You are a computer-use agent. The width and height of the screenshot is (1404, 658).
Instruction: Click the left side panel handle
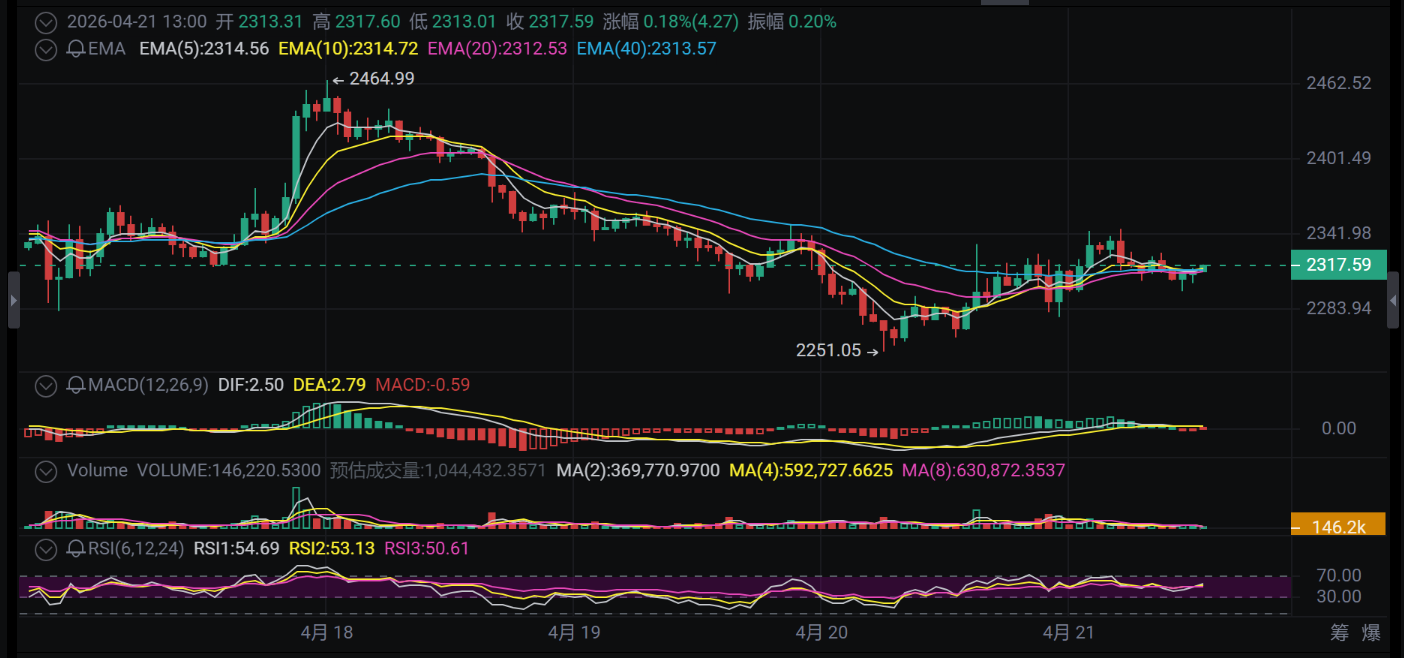[13, 299]
